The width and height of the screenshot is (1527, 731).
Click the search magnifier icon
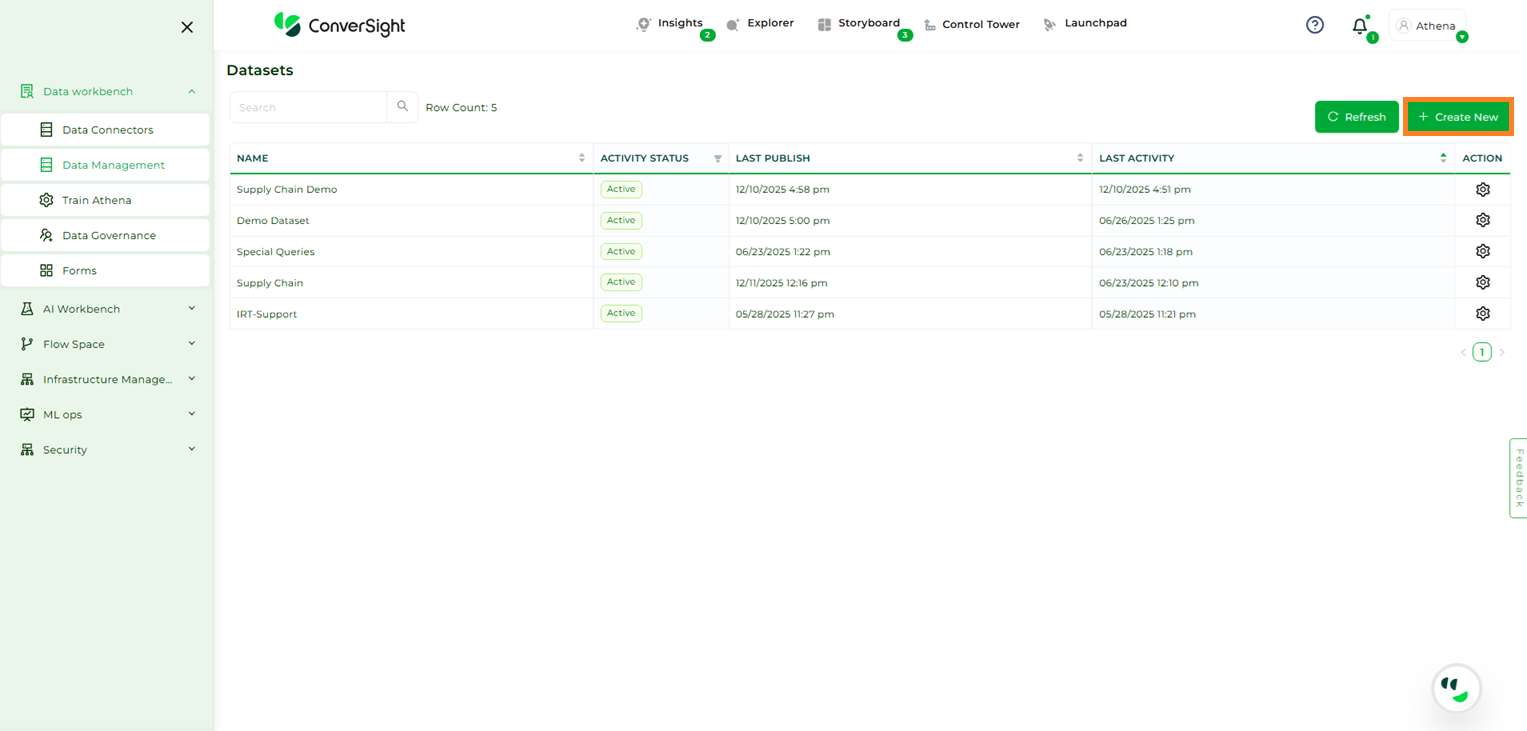(x=402, y=107)
